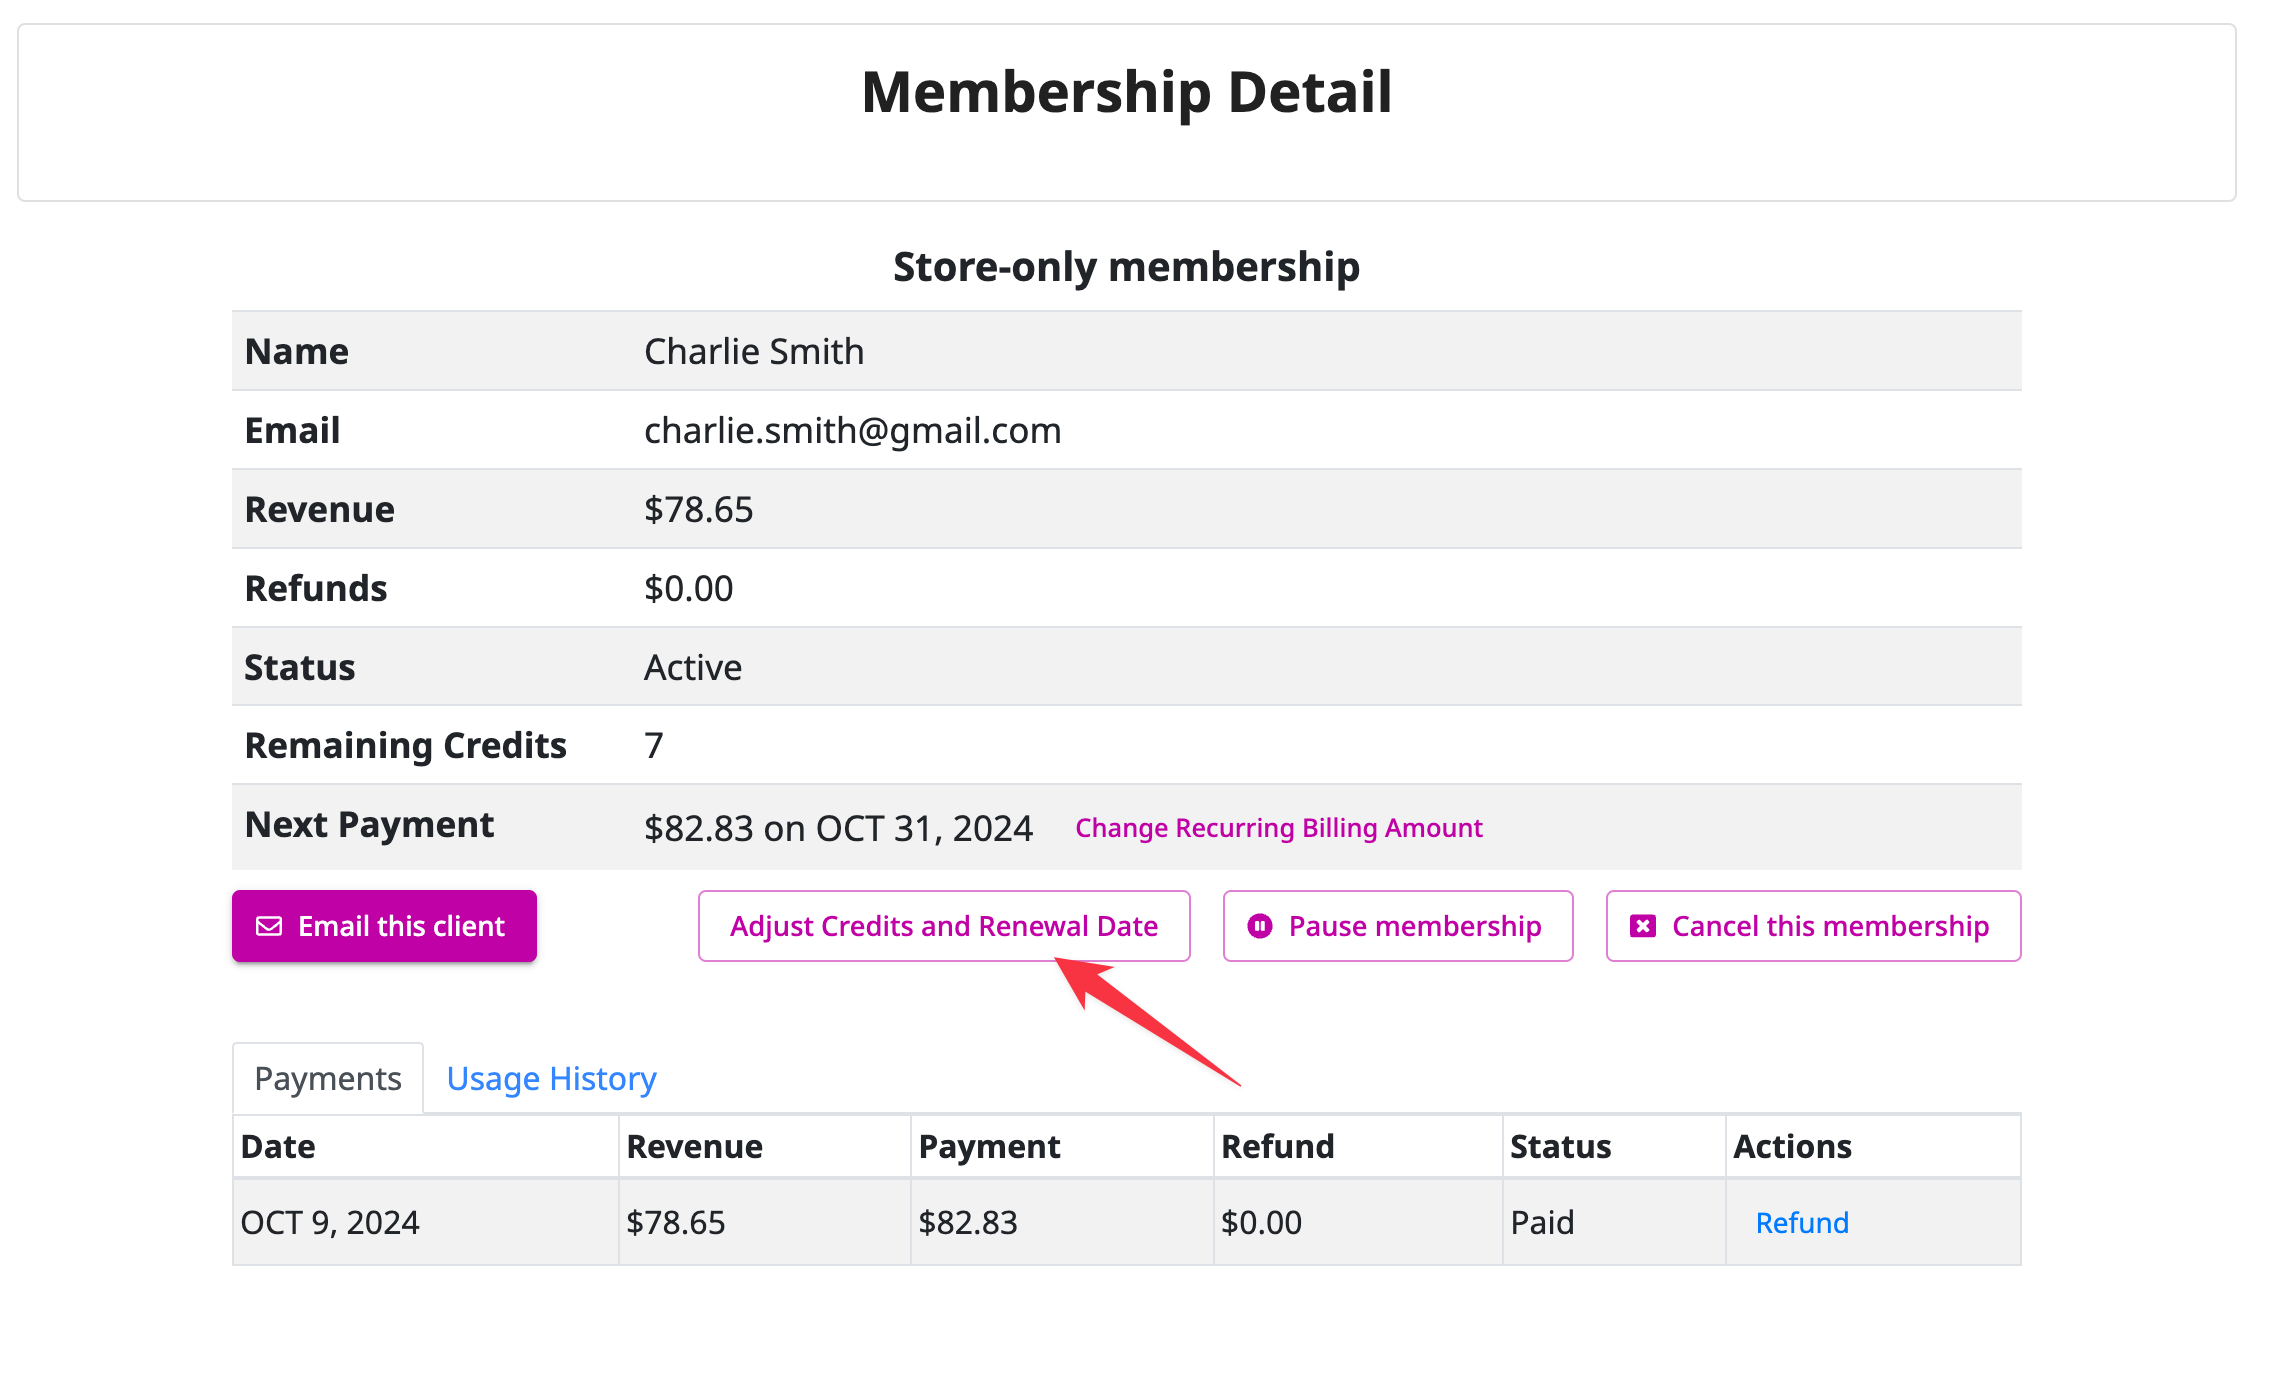Switch to the Usage History tab
The image size is (2288, 1378).
(x=551, y=1078)
